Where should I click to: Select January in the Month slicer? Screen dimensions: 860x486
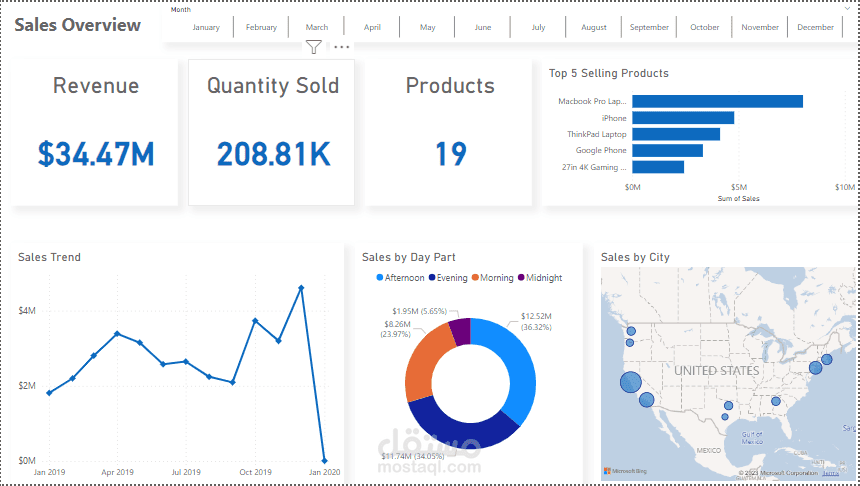tap(206, 27)
